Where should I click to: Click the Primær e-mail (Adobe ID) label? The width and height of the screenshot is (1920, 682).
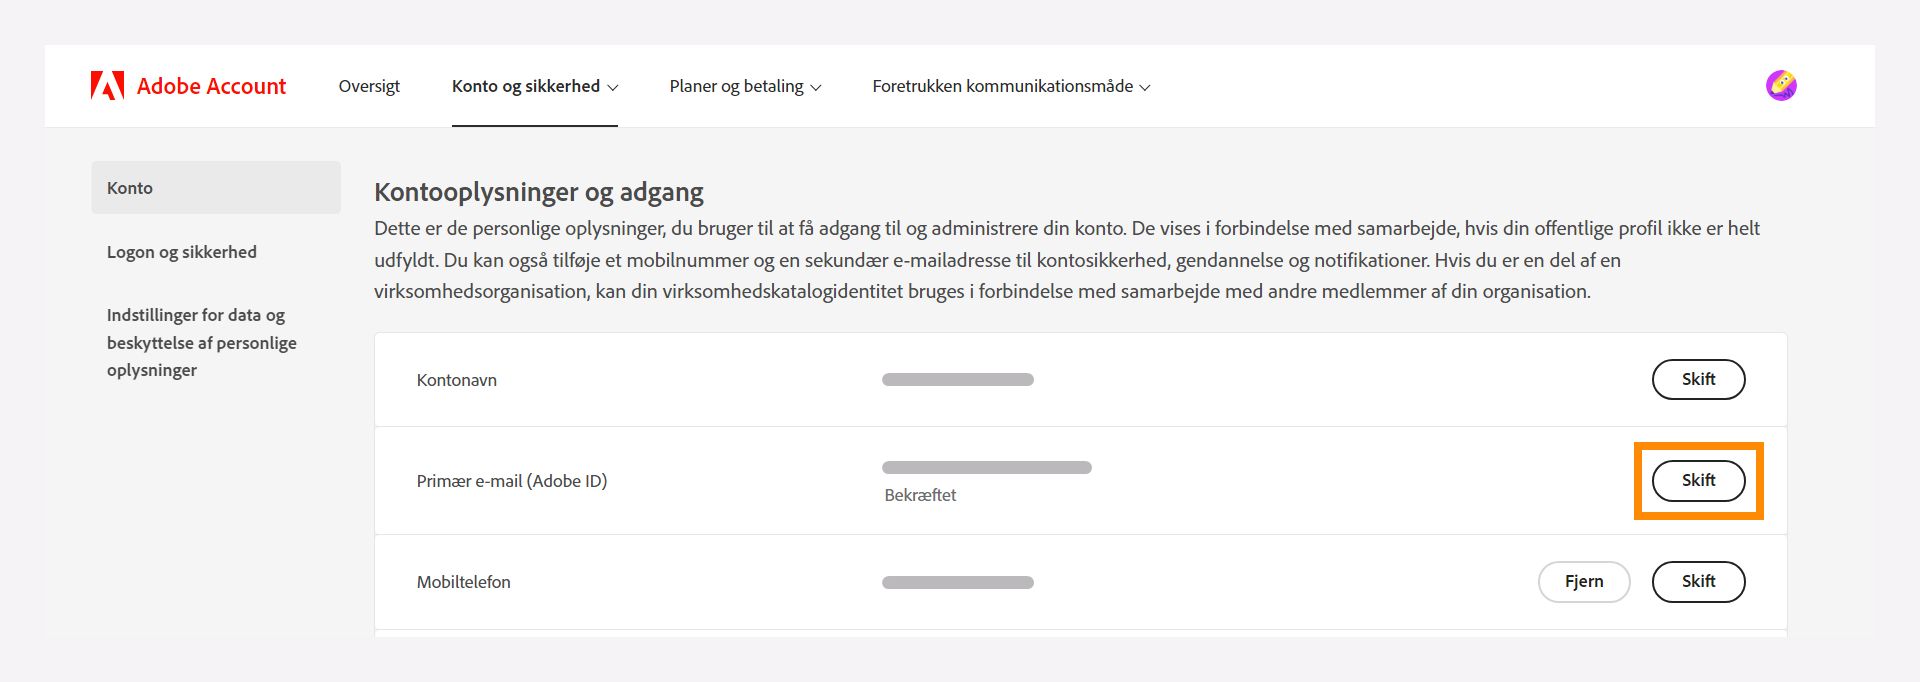click(513, 480)
